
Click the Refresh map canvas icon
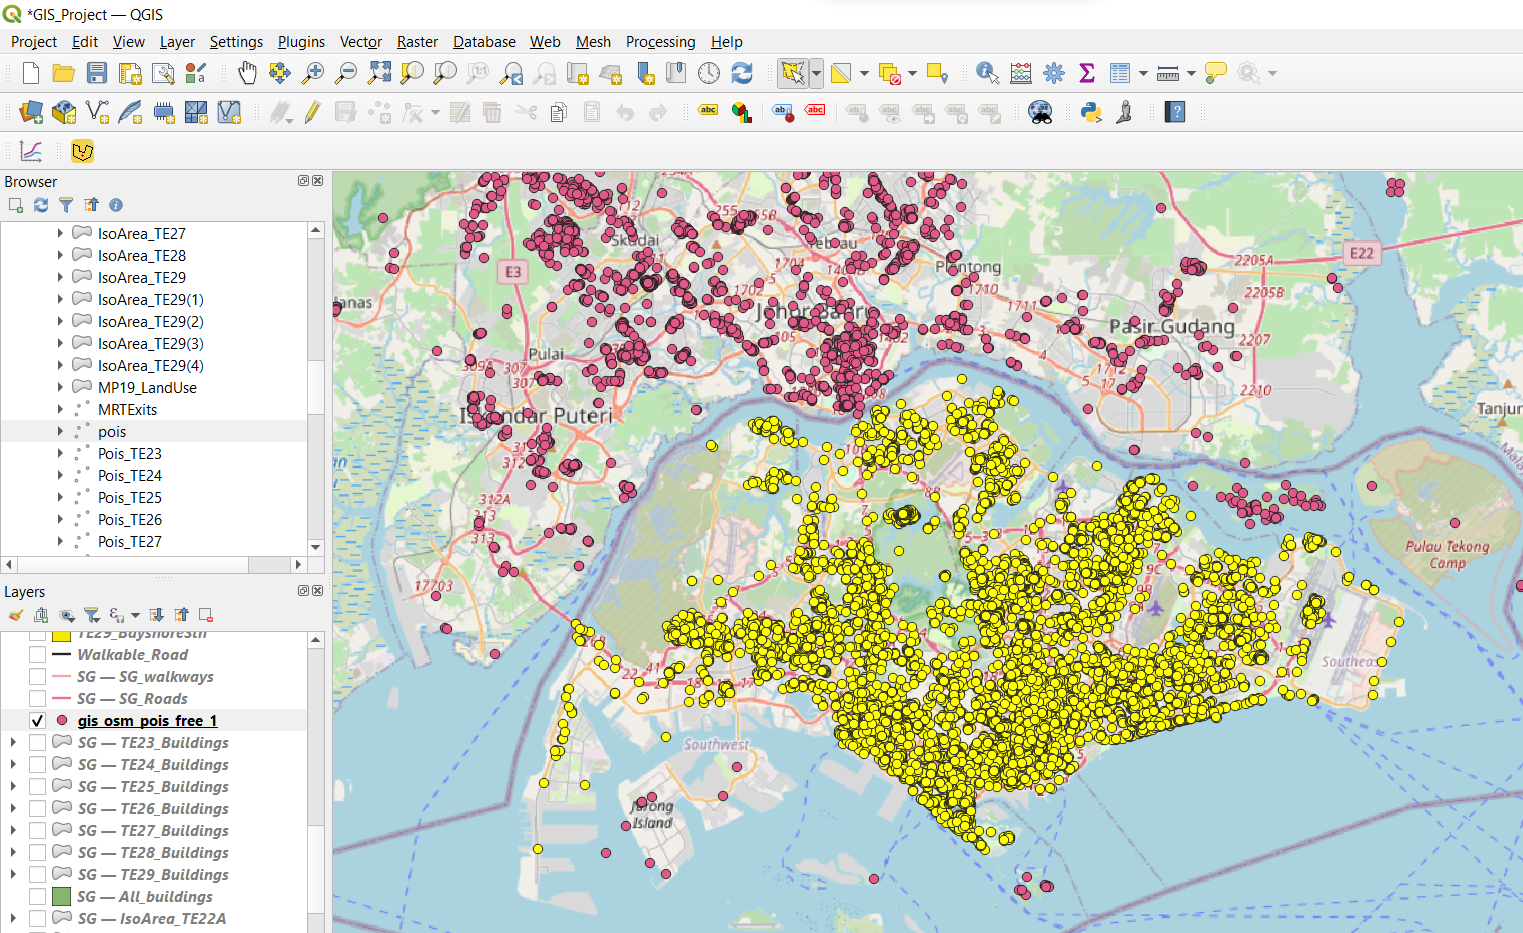[x=742, y=73]
